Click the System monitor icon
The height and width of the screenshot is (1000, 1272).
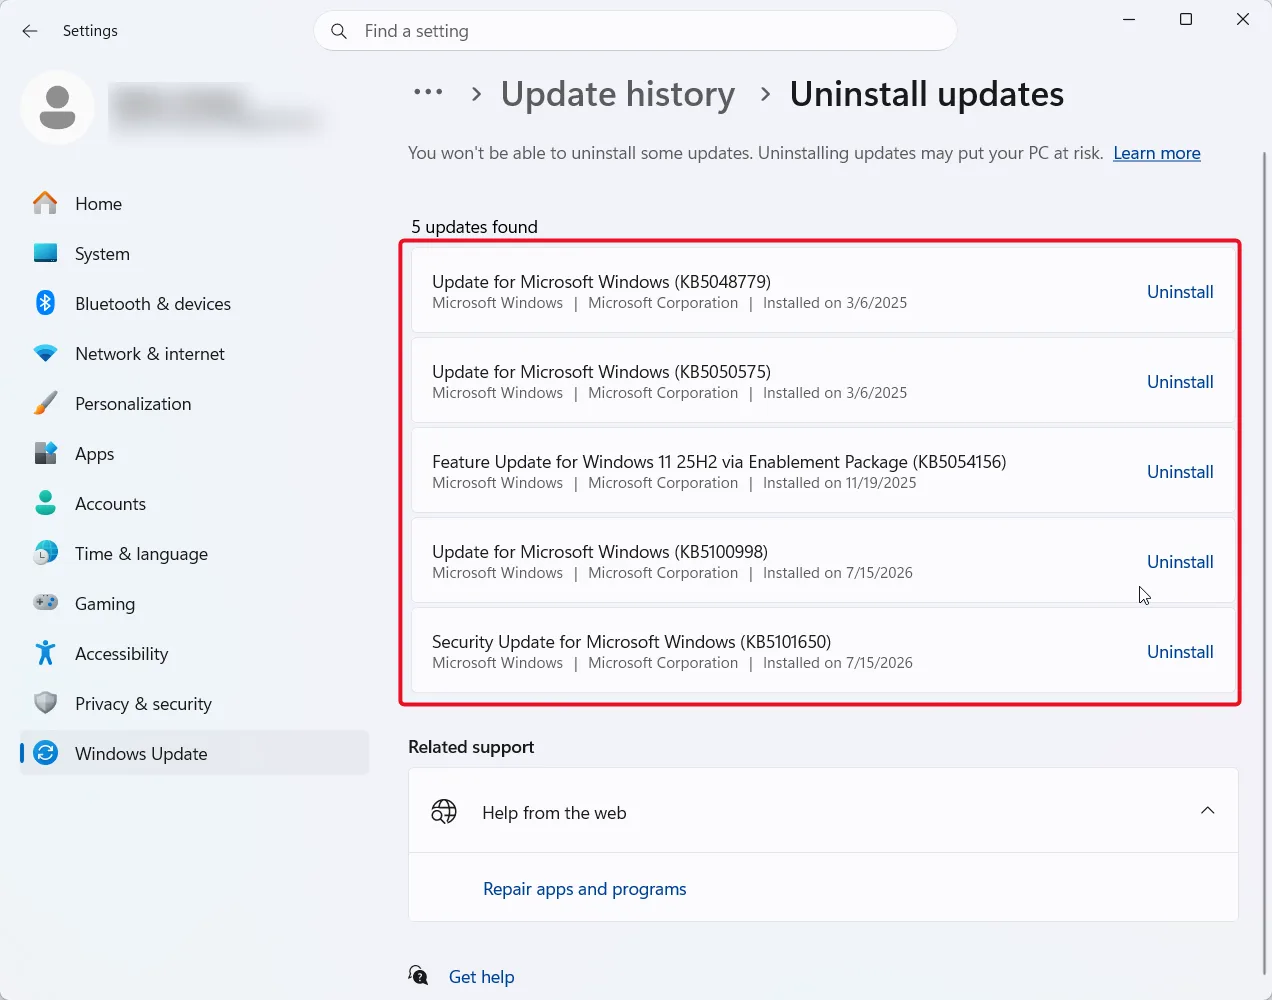(45, 253)
